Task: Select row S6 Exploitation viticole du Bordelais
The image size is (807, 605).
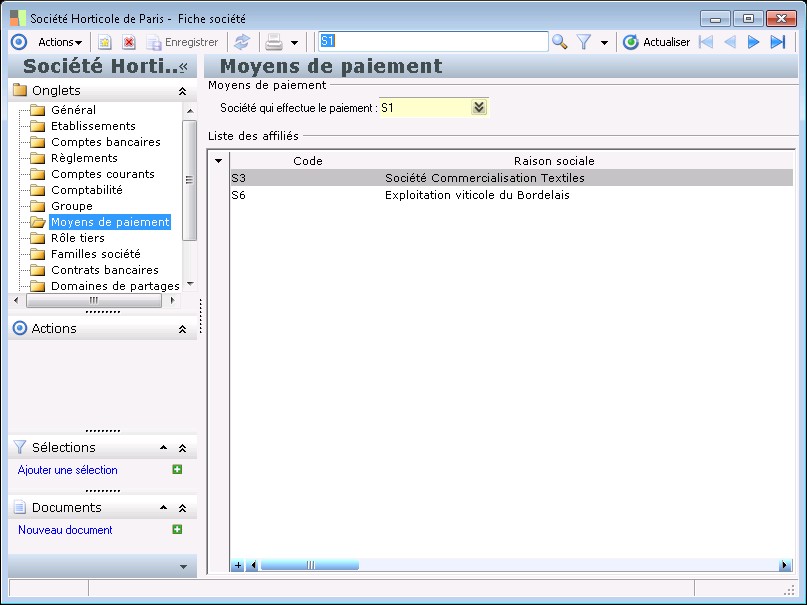Action: 477,195
